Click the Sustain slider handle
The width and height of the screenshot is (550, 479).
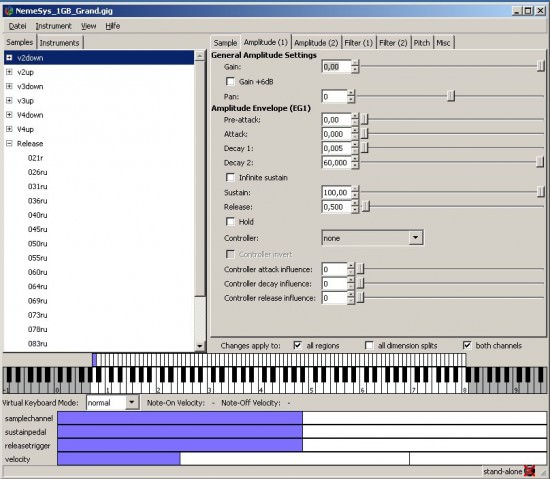[x=541, y=191]
